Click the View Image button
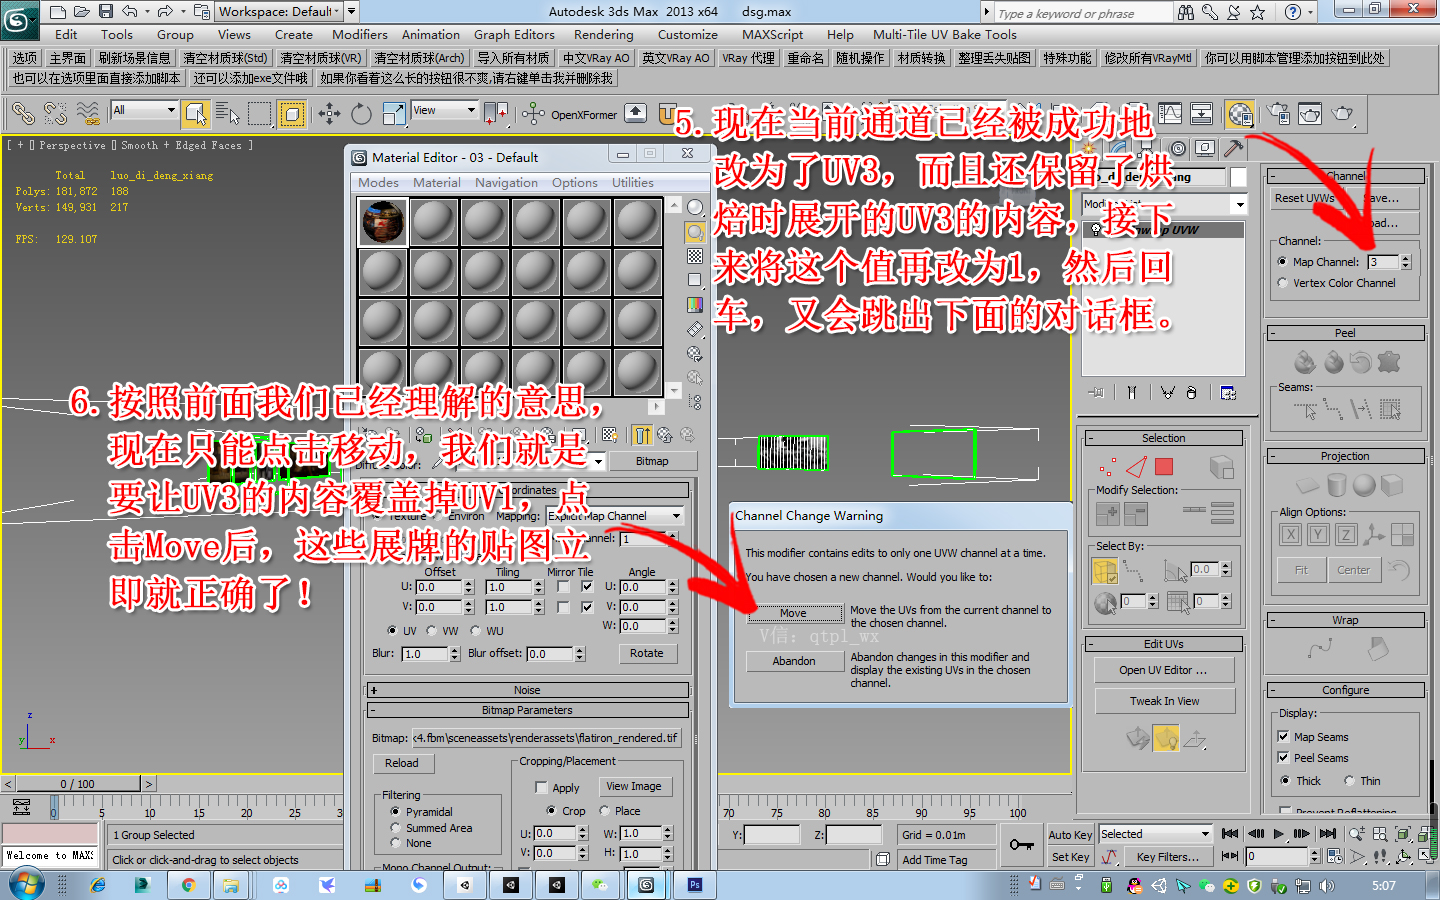Image resolution: width=1440 pixels, height=900 pixels. (x=634, y=786)
